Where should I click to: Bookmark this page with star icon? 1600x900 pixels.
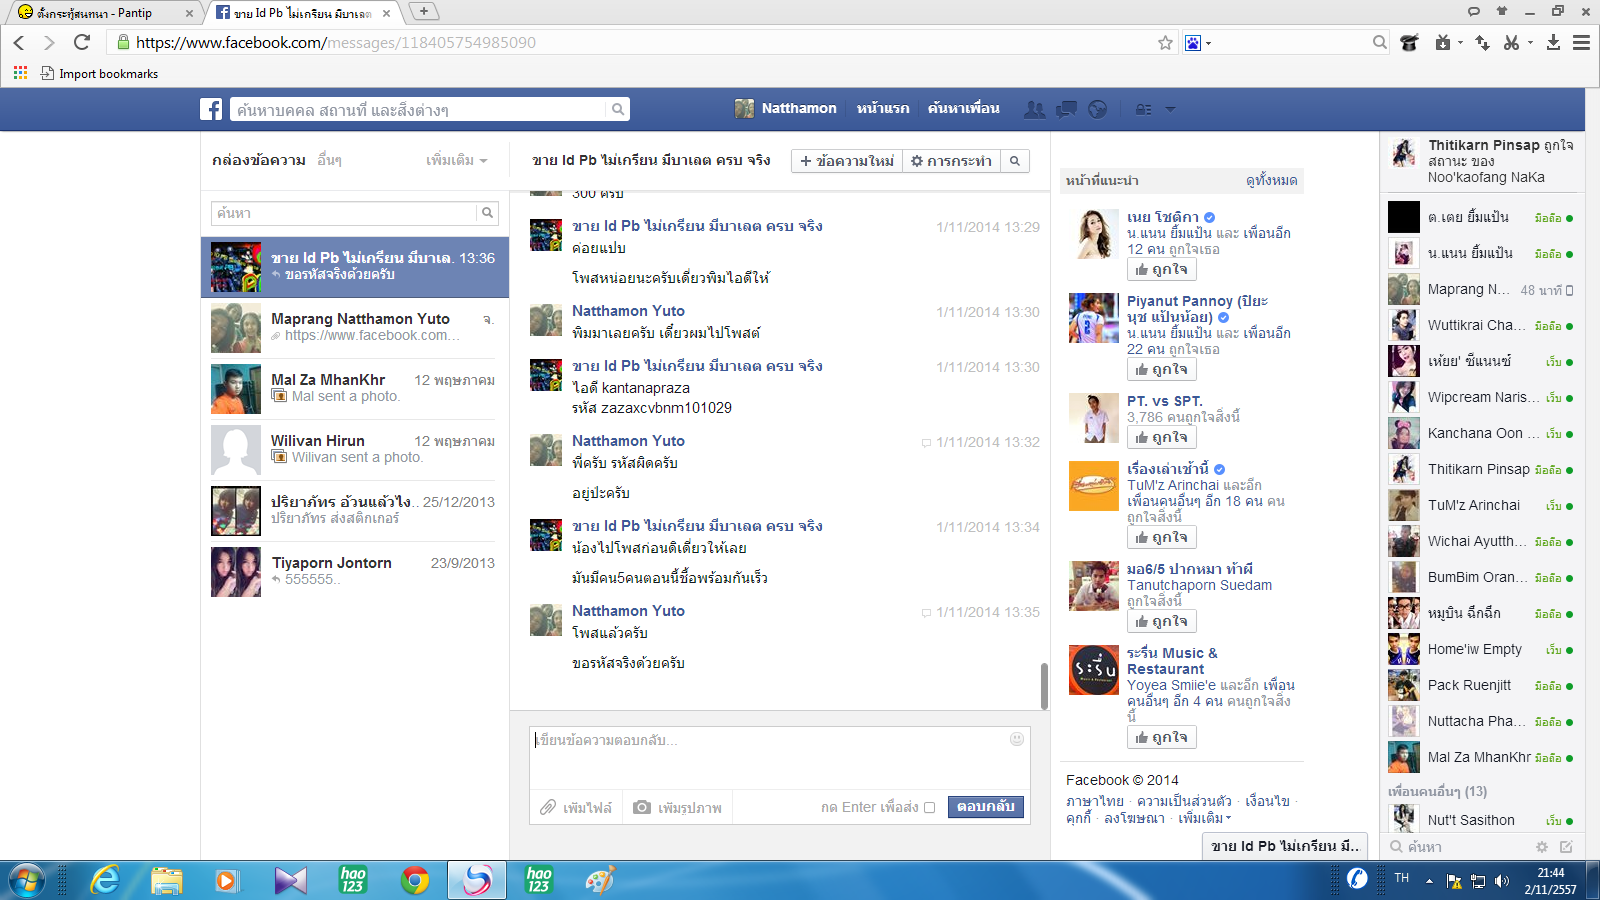pyautogui.click(x=1165, y=42)
